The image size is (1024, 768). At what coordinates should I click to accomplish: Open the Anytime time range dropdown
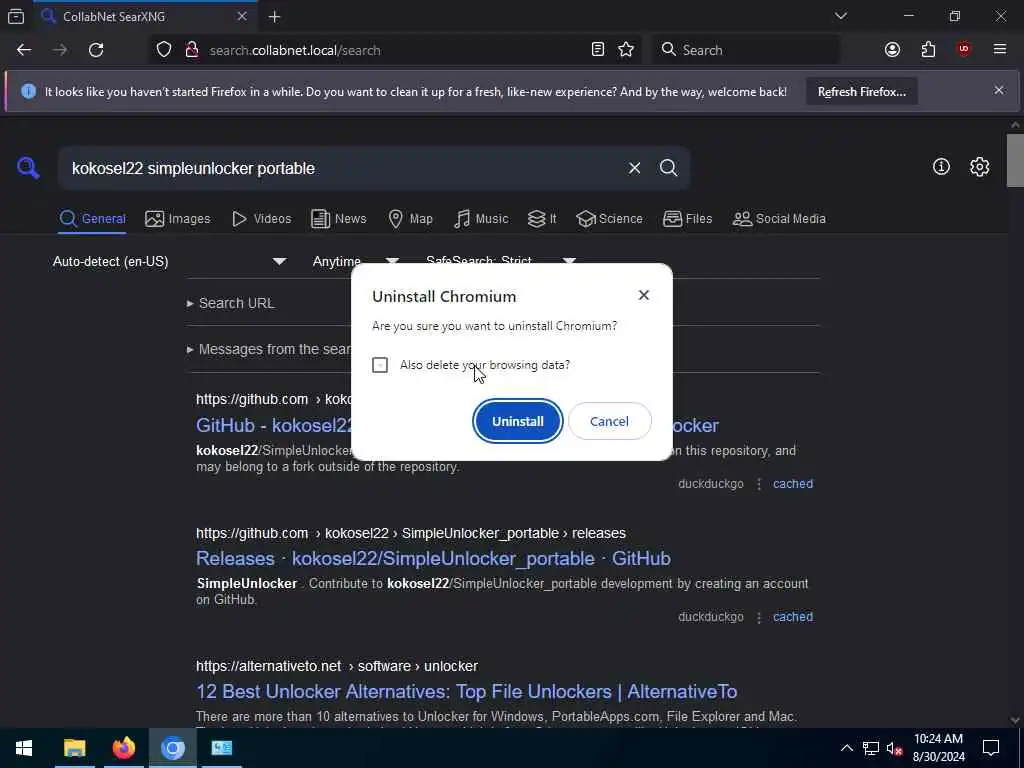click(356, 261)
